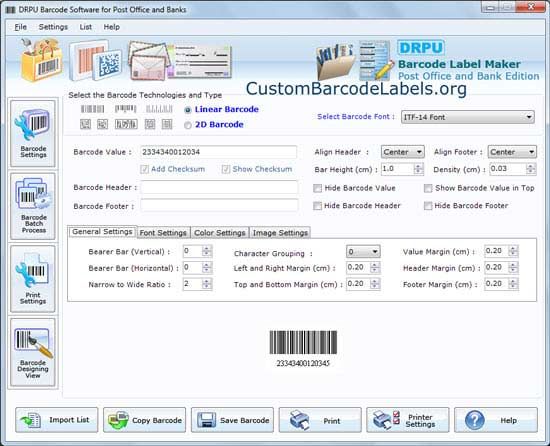This screenshot has width=550, height=446.
Task: Click the shopping bag barcode banner icon
Action: [x=42, y=60]
